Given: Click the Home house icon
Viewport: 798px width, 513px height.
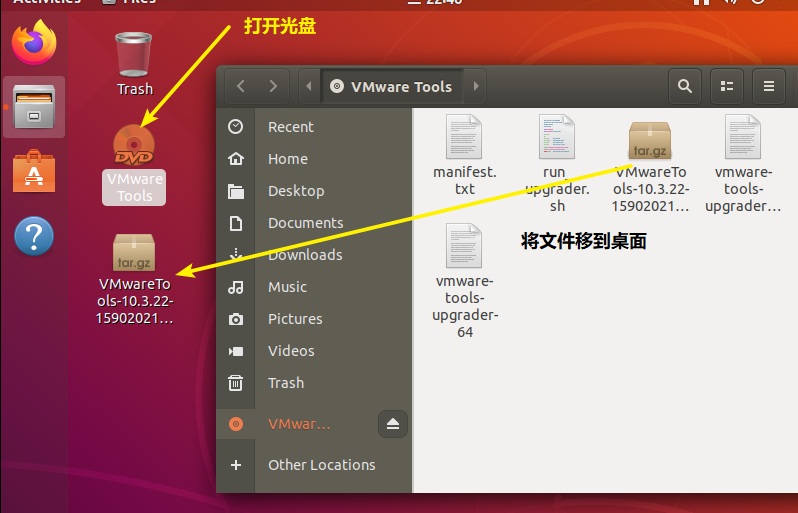Looking at the screenshot, I should (x=236, y=159).
